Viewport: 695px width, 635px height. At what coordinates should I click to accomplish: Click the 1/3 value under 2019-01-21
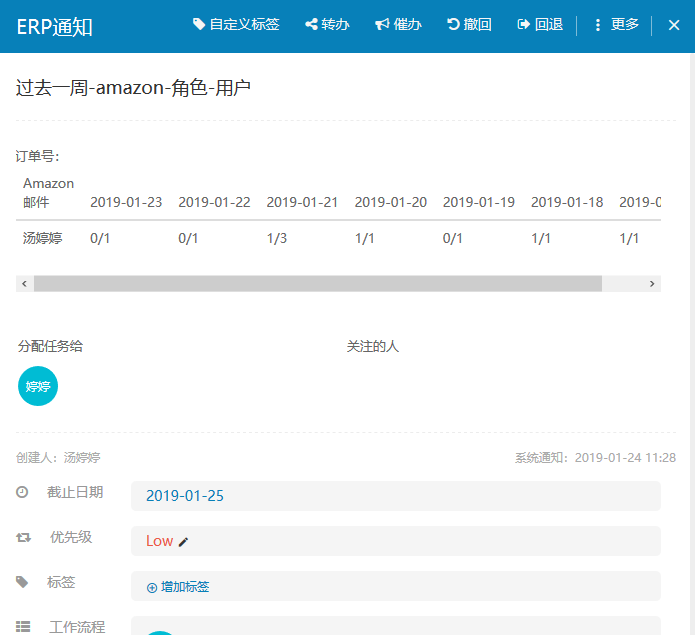click(277, 238)
